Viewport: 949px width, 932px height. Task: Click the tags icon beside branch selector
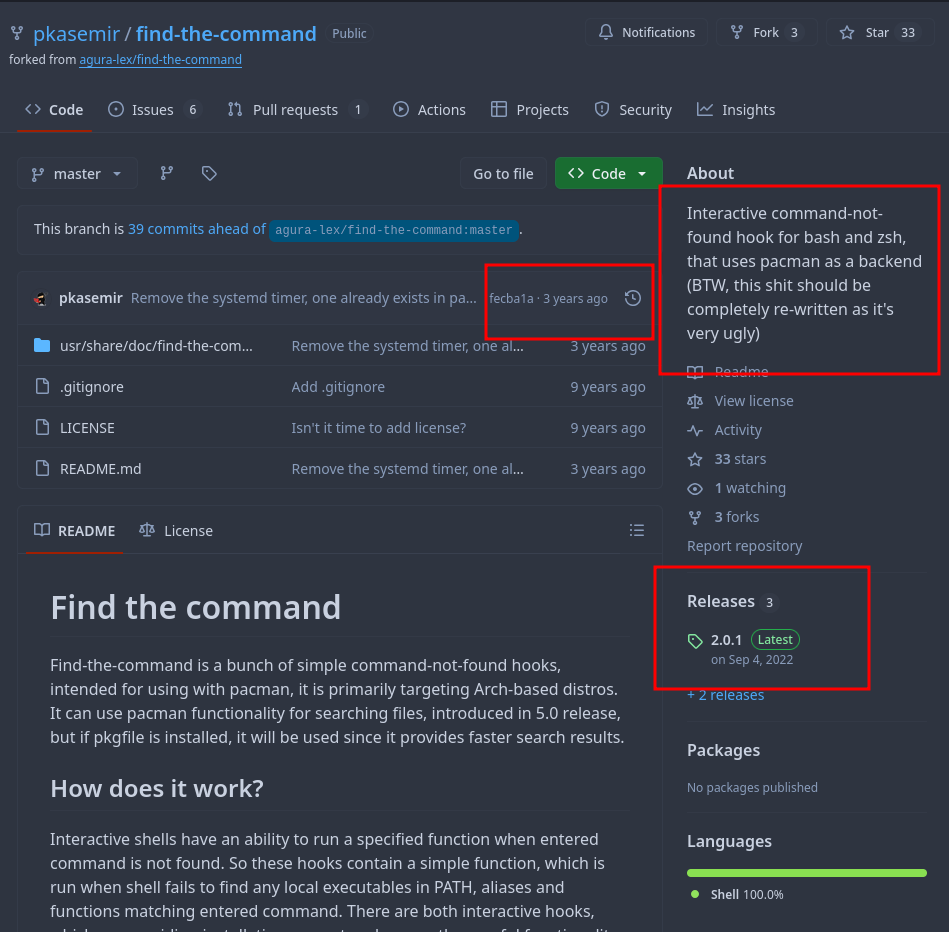pos(209,173)
